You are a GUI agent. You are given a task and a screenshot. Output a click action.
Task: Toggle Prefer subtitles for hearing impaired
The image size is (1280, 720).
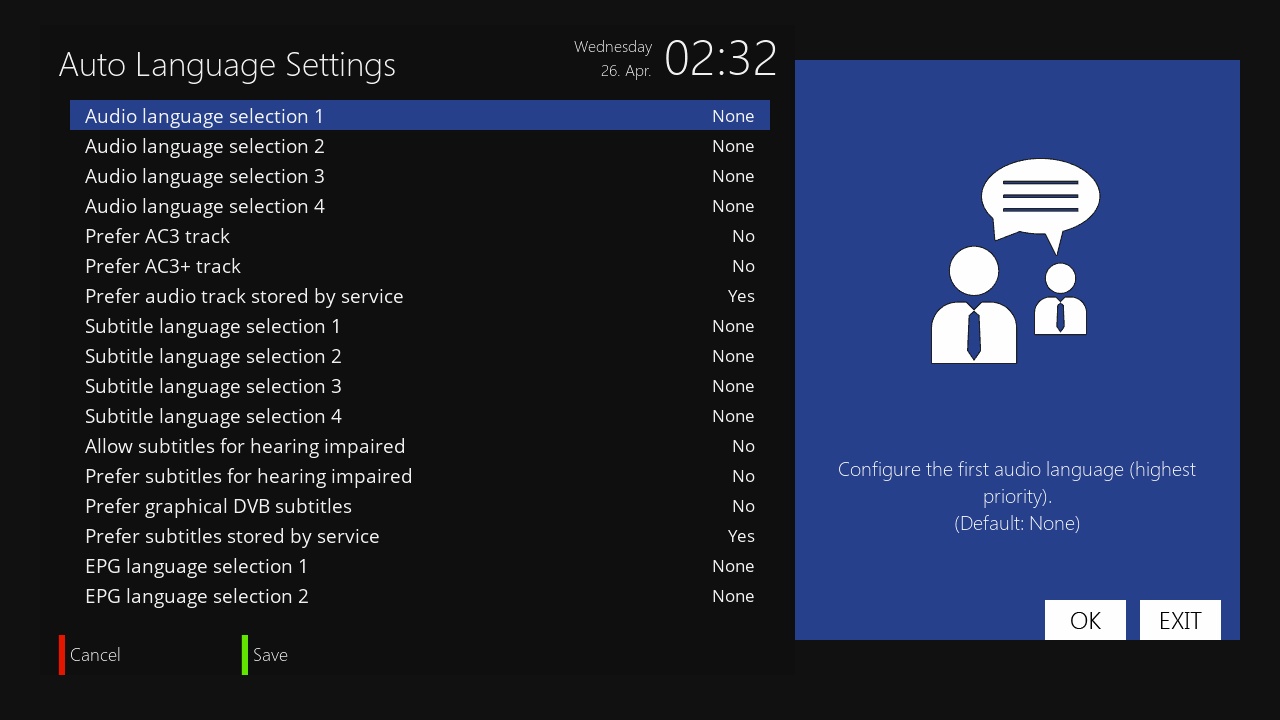[x=420, y=476]
